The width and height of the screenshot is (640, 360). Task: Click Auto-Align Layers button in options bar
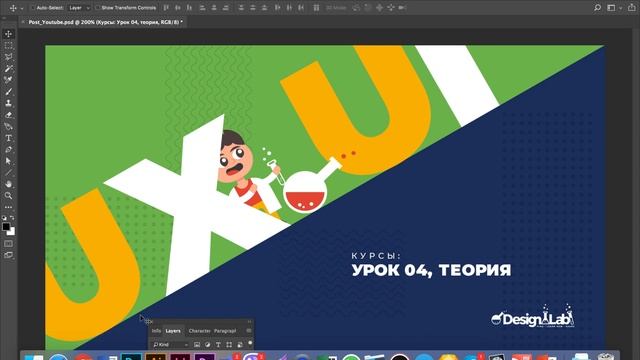click(316, 8)
